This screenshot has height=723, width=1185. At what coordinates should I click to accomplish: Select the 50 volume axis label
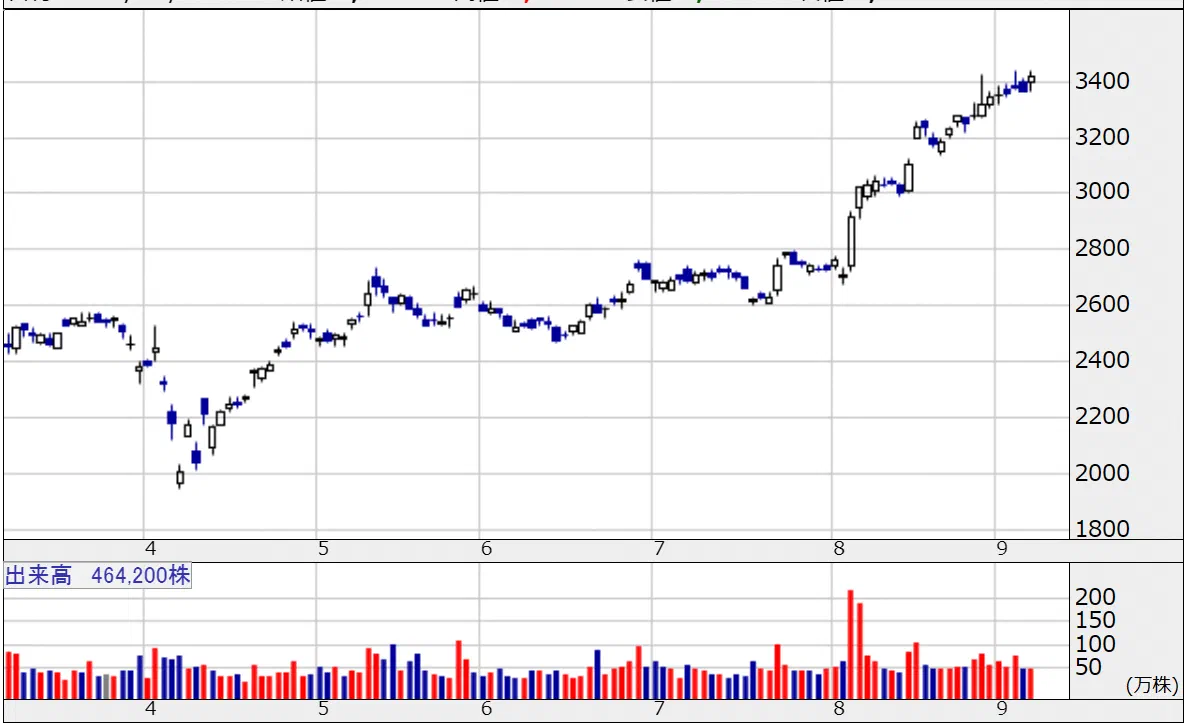point(1088,667)
